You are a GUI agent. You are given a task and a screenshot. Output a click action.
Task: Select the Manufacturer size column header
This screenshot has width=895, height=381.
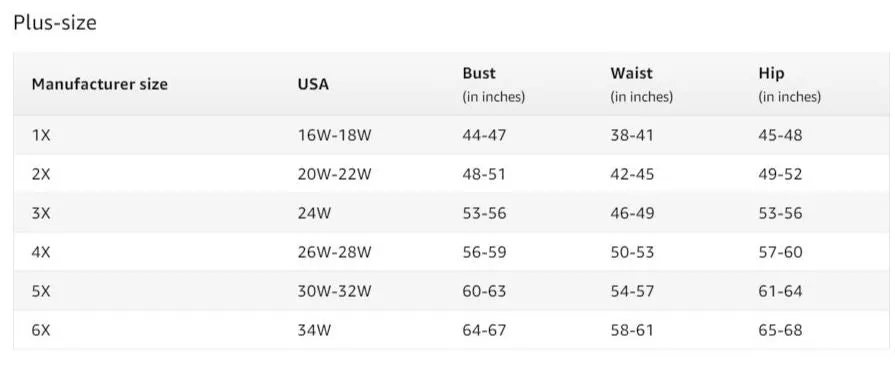(x=100, y=85)
